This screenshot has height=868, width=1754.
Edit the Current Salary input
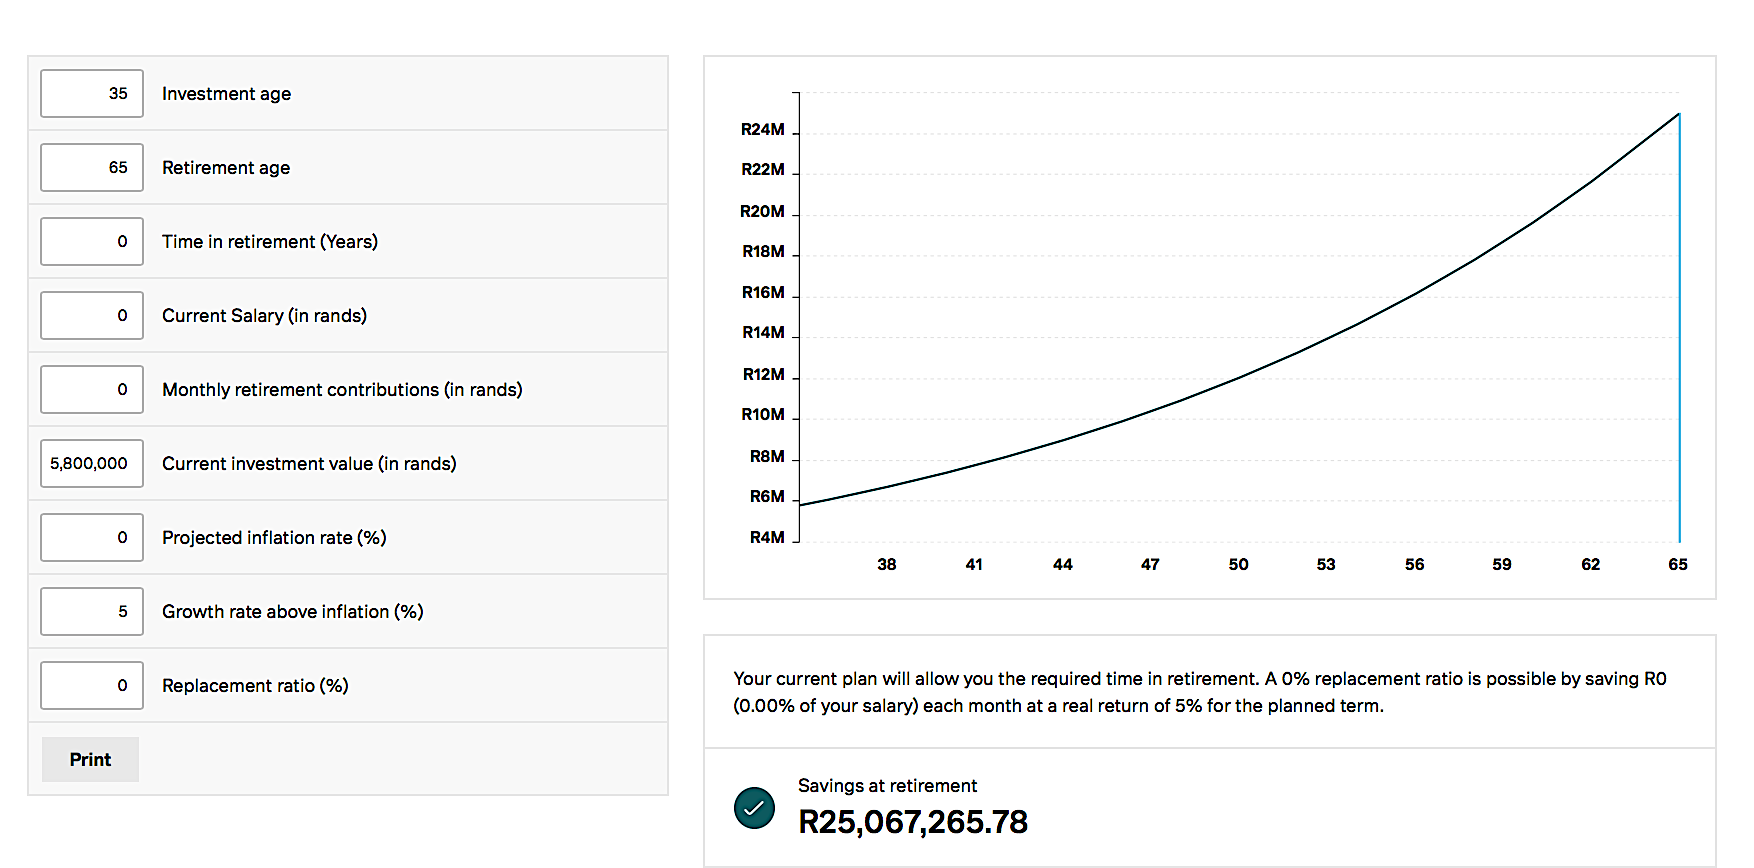[92, 316]
